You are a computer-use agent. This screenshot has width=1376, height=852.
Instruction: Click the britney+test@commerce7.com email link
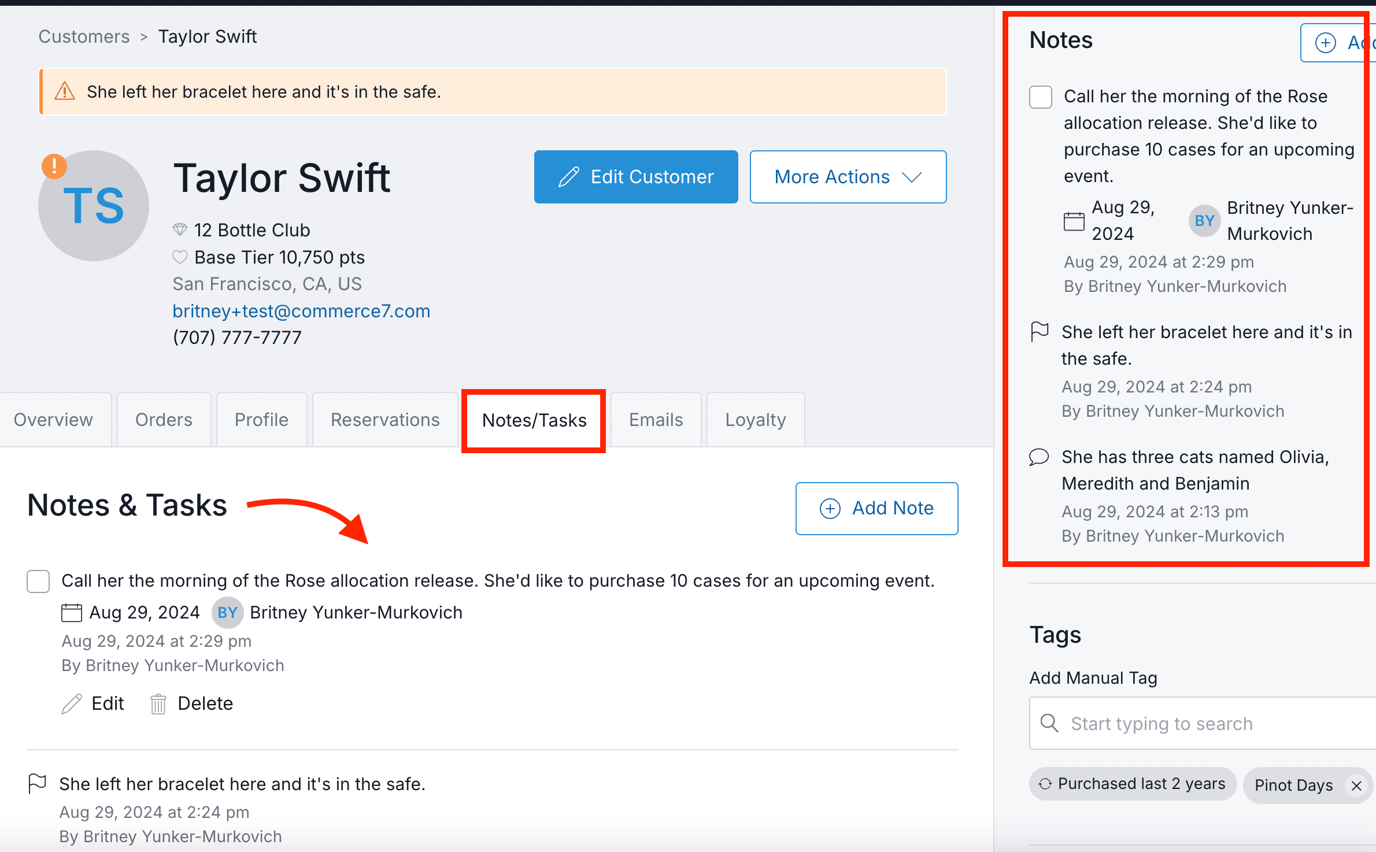point(301,311)
